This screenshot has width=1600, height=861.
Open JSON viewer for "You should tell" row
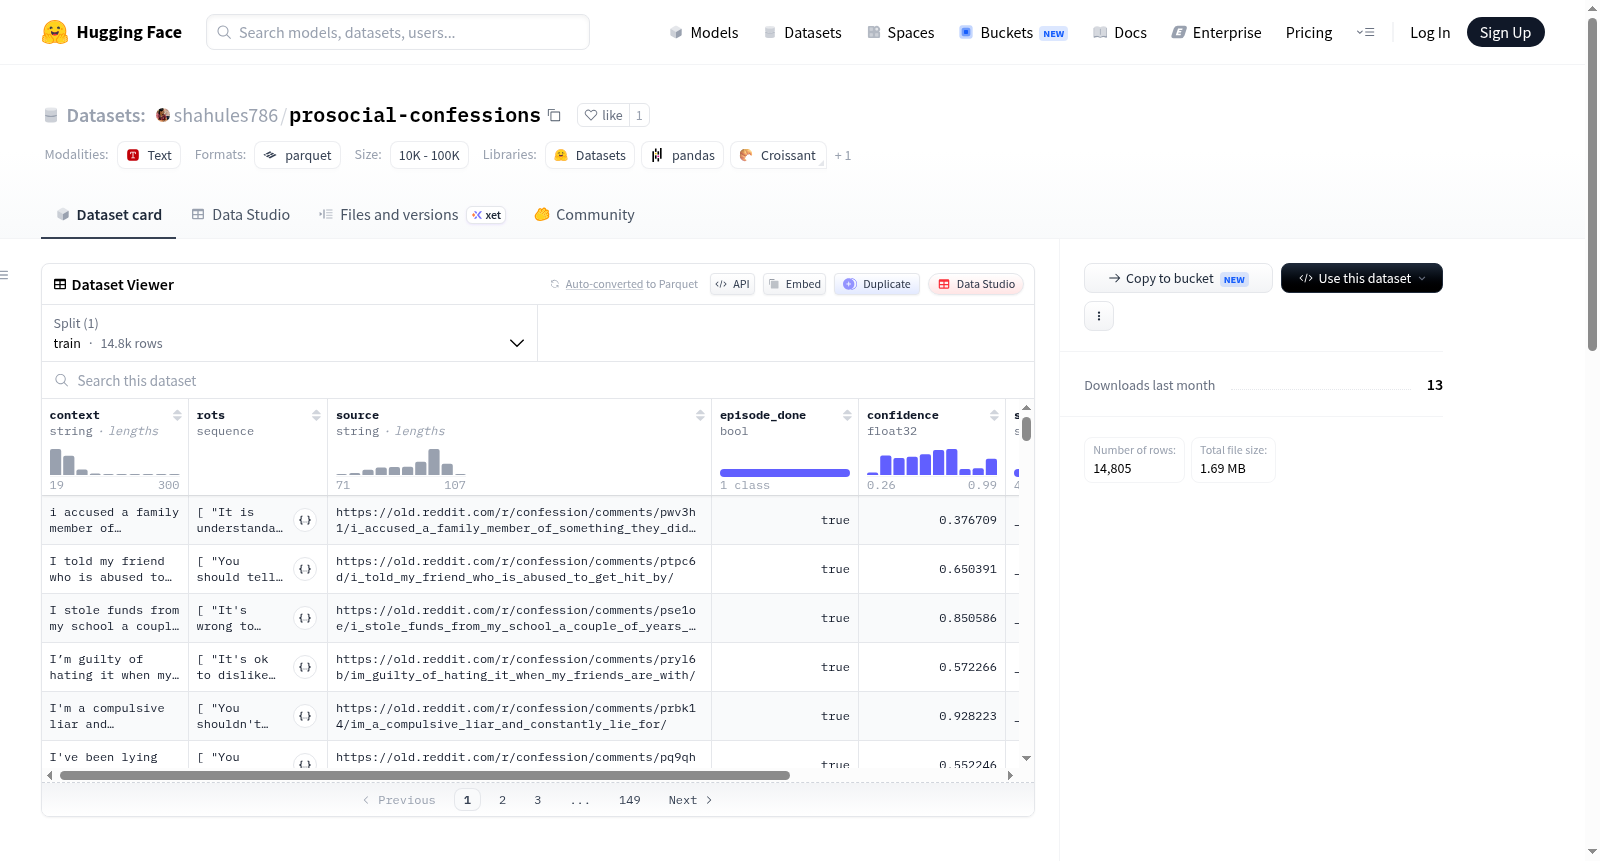[x=305, y=569]
